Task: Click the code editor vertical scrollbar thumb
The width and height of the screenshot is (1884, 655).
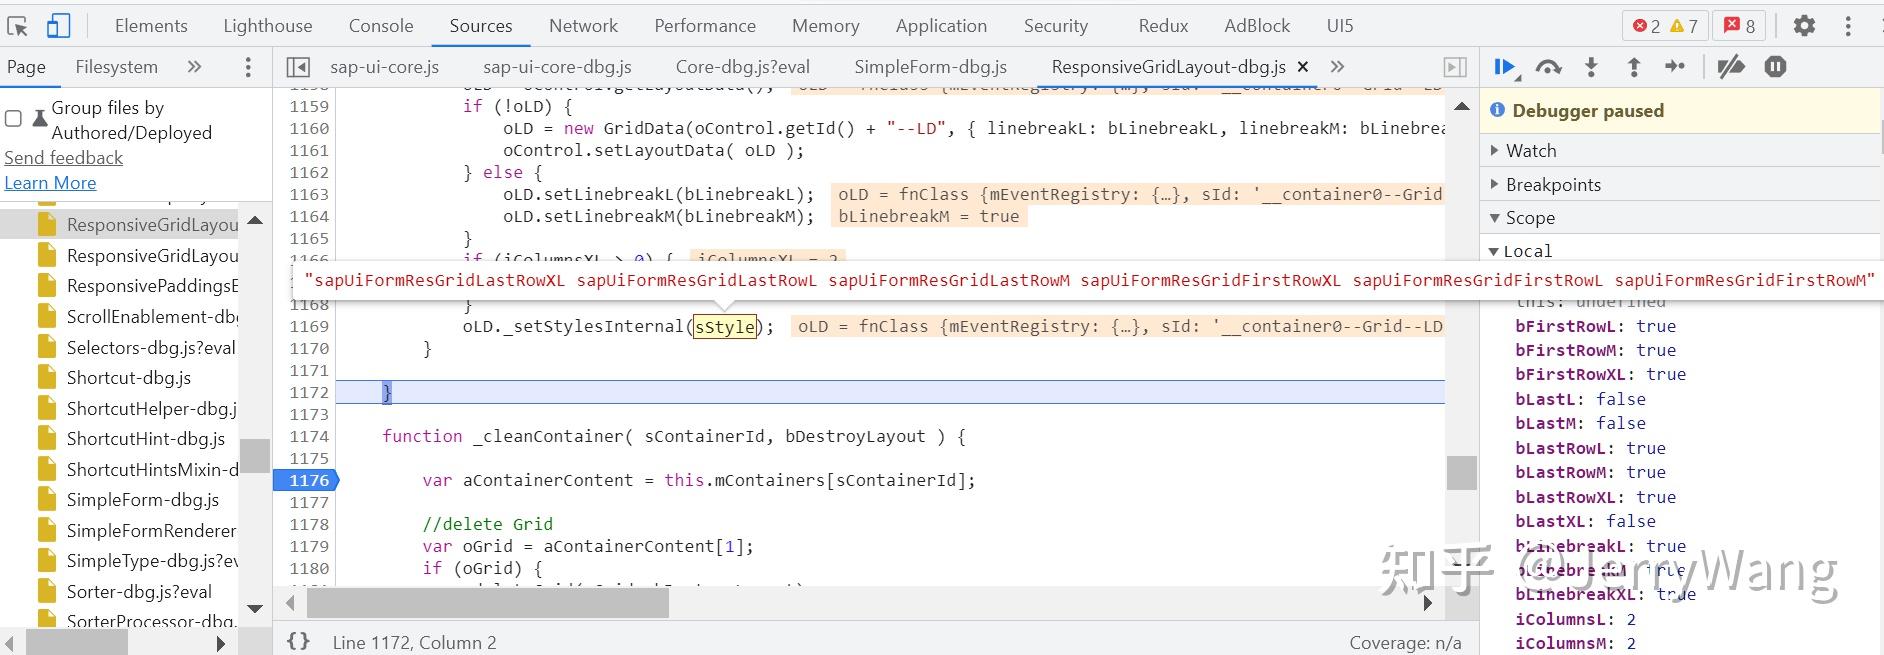Action: click(x=1462, y=473)
